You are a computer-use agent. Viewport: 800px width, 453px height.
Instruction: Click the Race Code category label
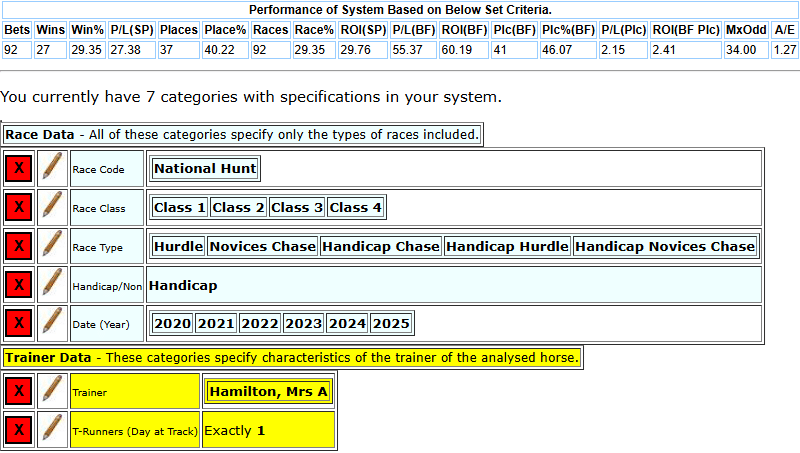[98, 170]
